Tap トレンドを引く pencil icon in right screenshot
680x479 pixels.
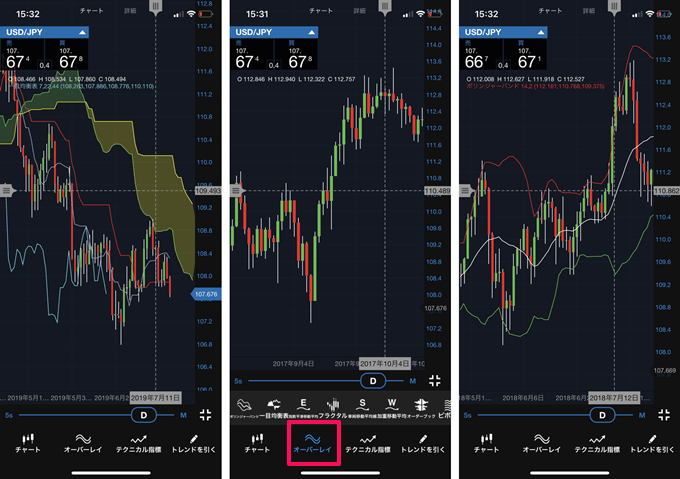[652, 443]
